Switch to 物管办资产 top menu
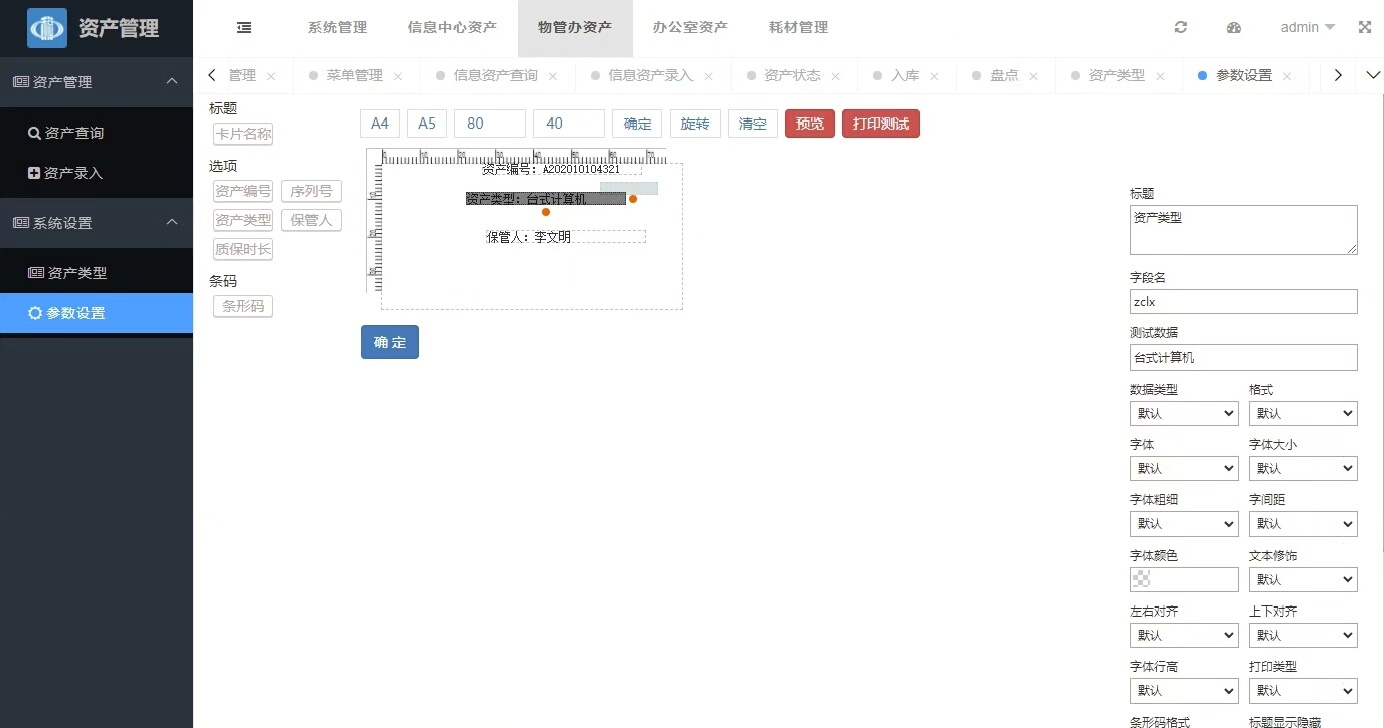The width and height of the screenshot is (1384, 728). (x=575, y=28)
